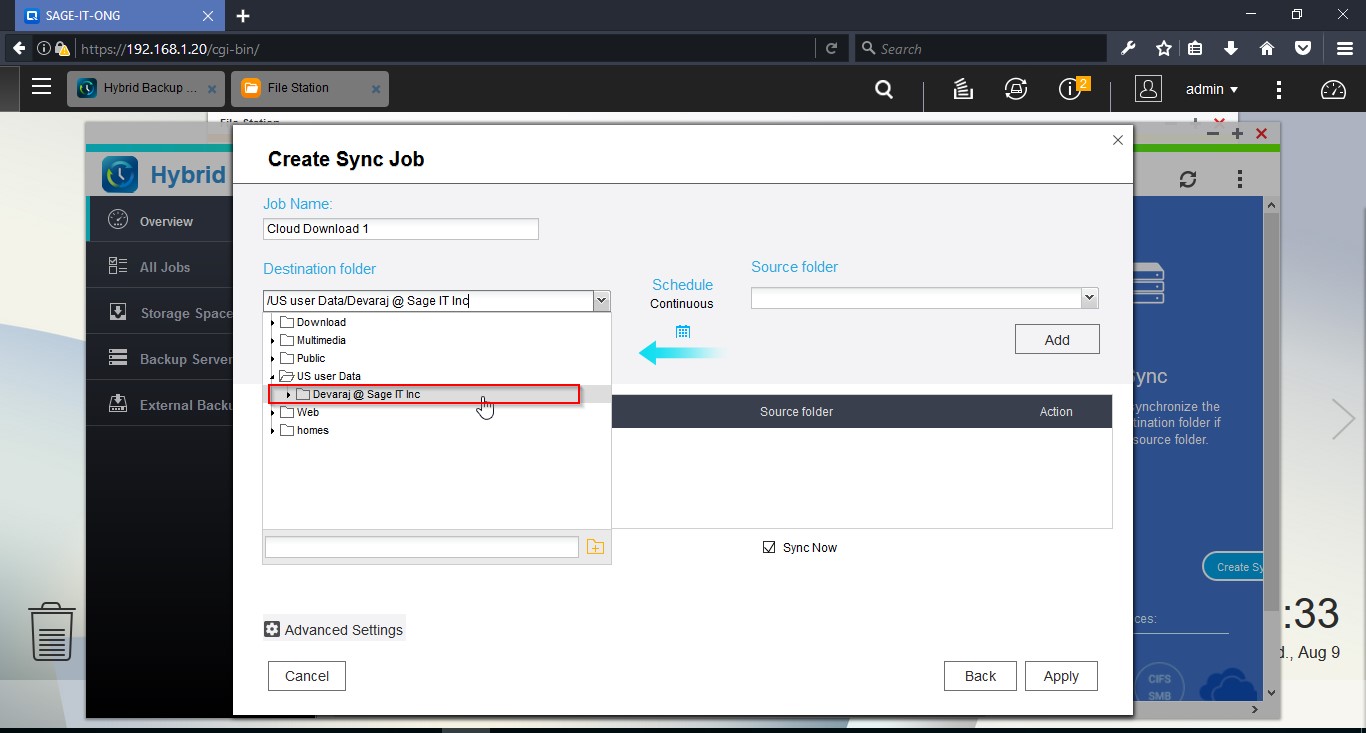The width and height of the screenshot is (1366, 733).
Task: Click the QTS search magnifier icon
Action: pyautogui.click(x=884, y=89)
